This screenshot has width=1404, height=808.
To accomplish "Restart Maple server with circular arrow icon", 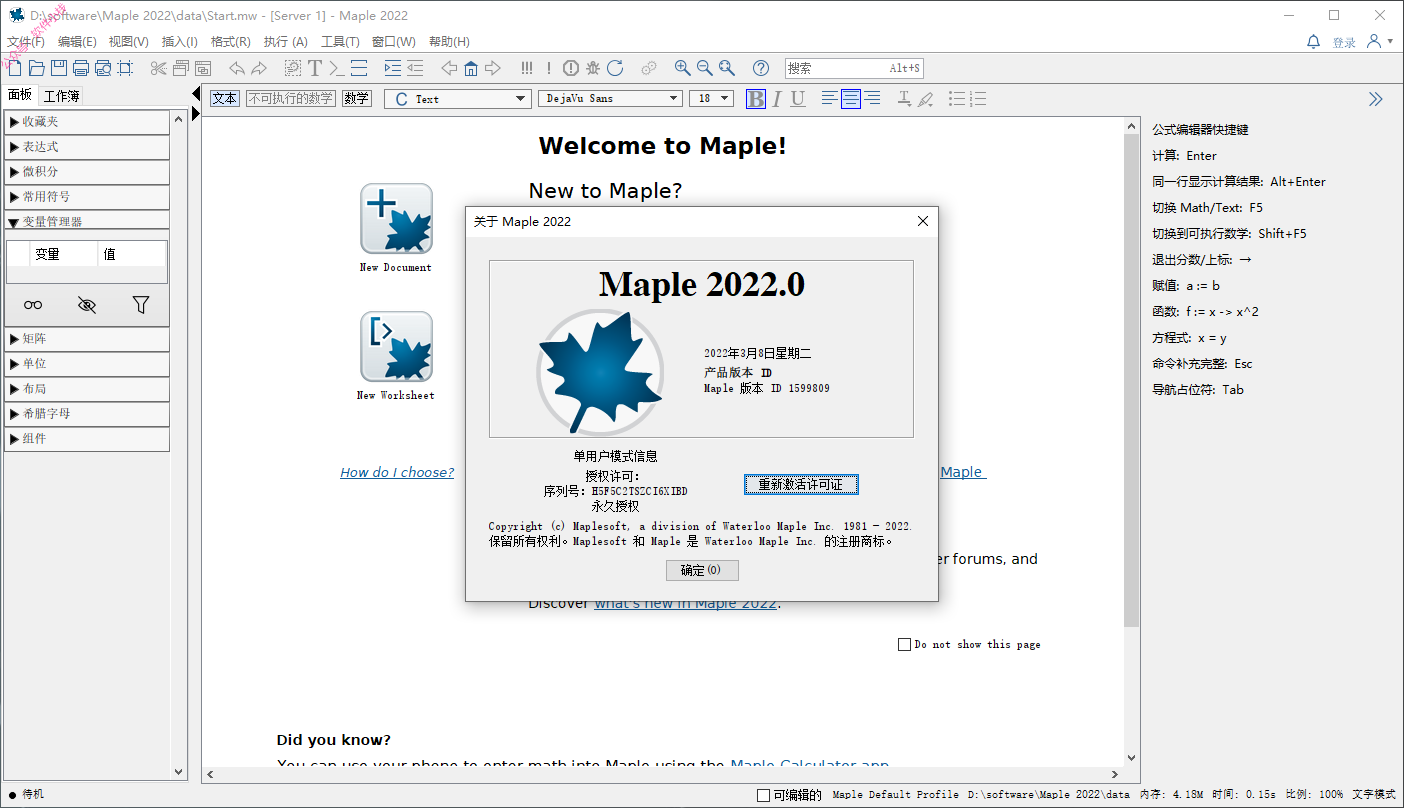I will [x=615, y=68].
